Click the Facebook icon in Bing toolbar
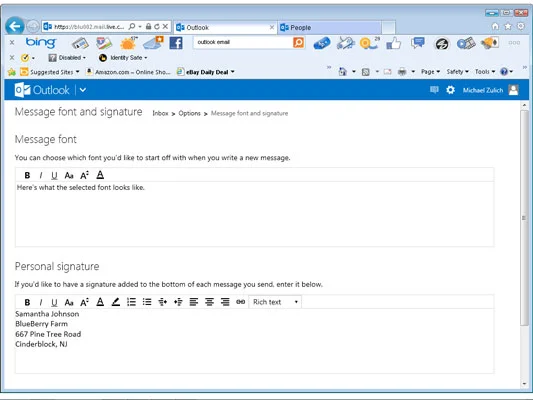The height and width of the screenshot is (400, 533). click(176, 43)
